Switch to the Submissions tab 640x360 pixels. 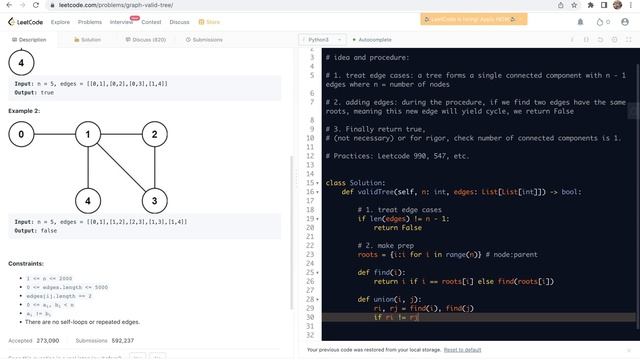[204, 40]
